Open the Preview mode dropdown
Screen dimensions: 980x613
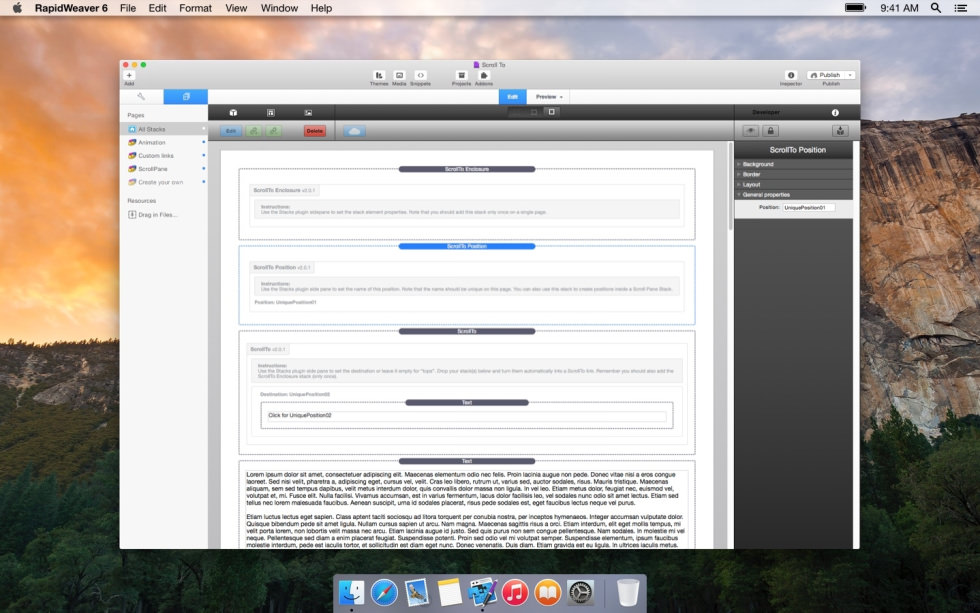click(549, 97)
